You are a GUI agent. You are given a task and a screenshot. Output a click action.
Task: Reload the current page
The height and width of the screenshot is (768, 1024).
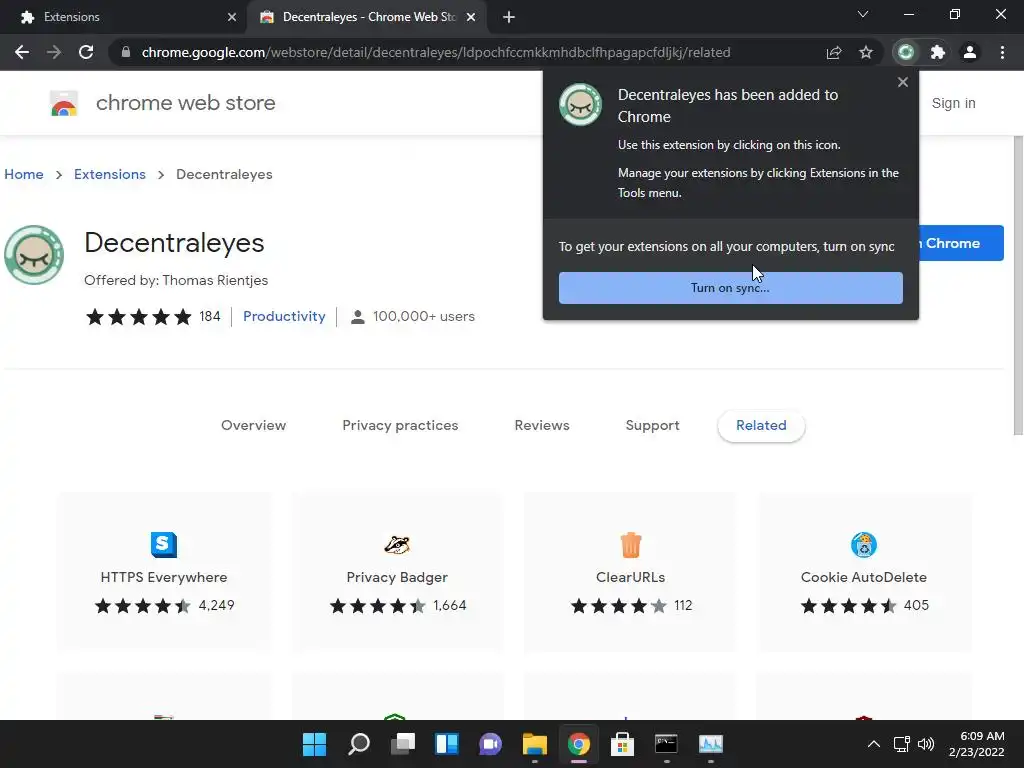[x=86, y=52]
